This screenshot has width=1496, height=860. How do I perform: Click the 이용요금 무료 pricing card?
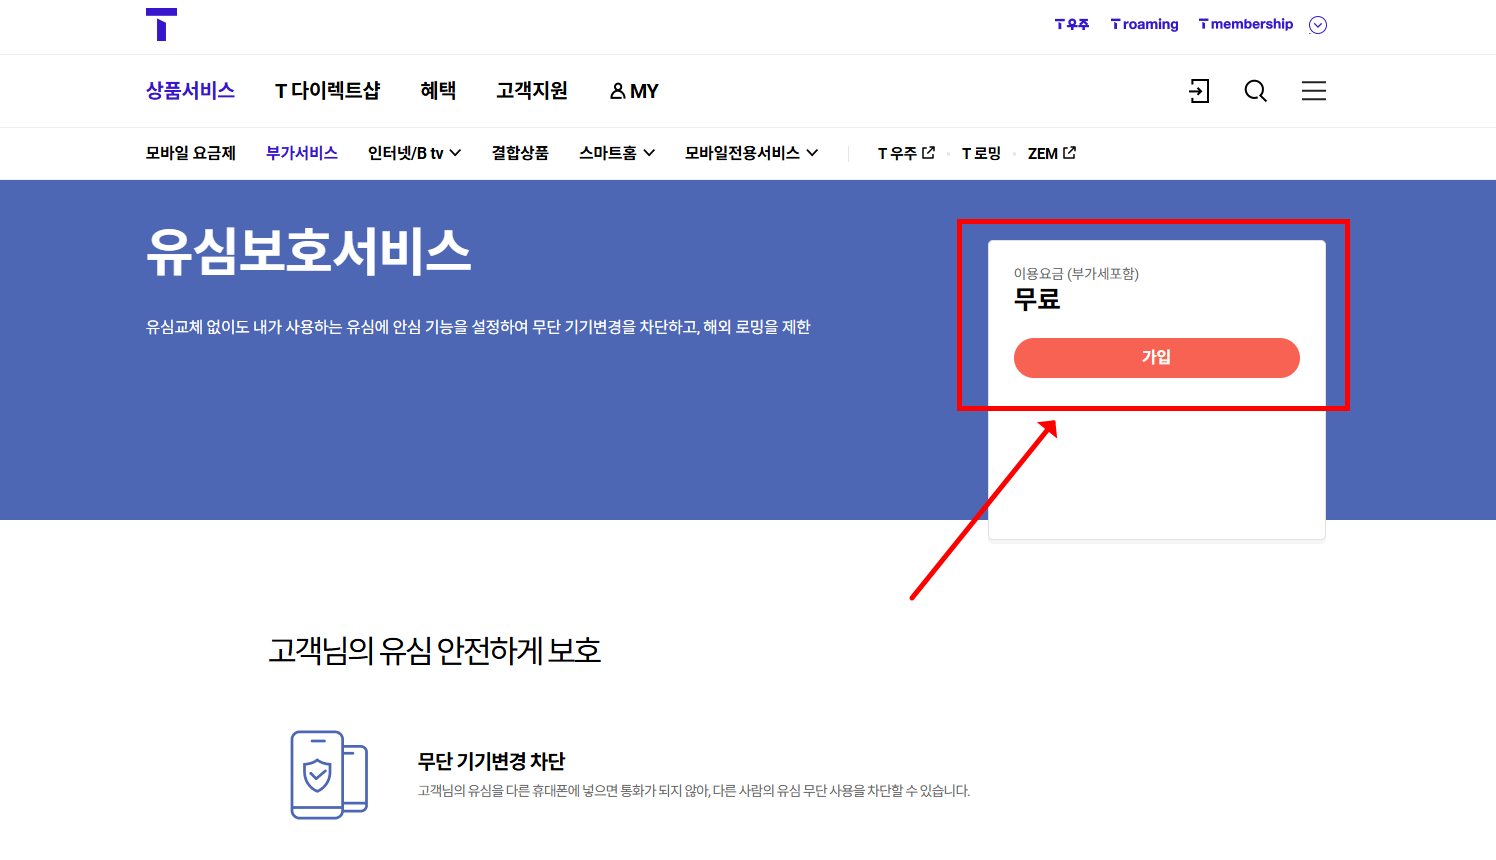click(x=1156, y=300)
